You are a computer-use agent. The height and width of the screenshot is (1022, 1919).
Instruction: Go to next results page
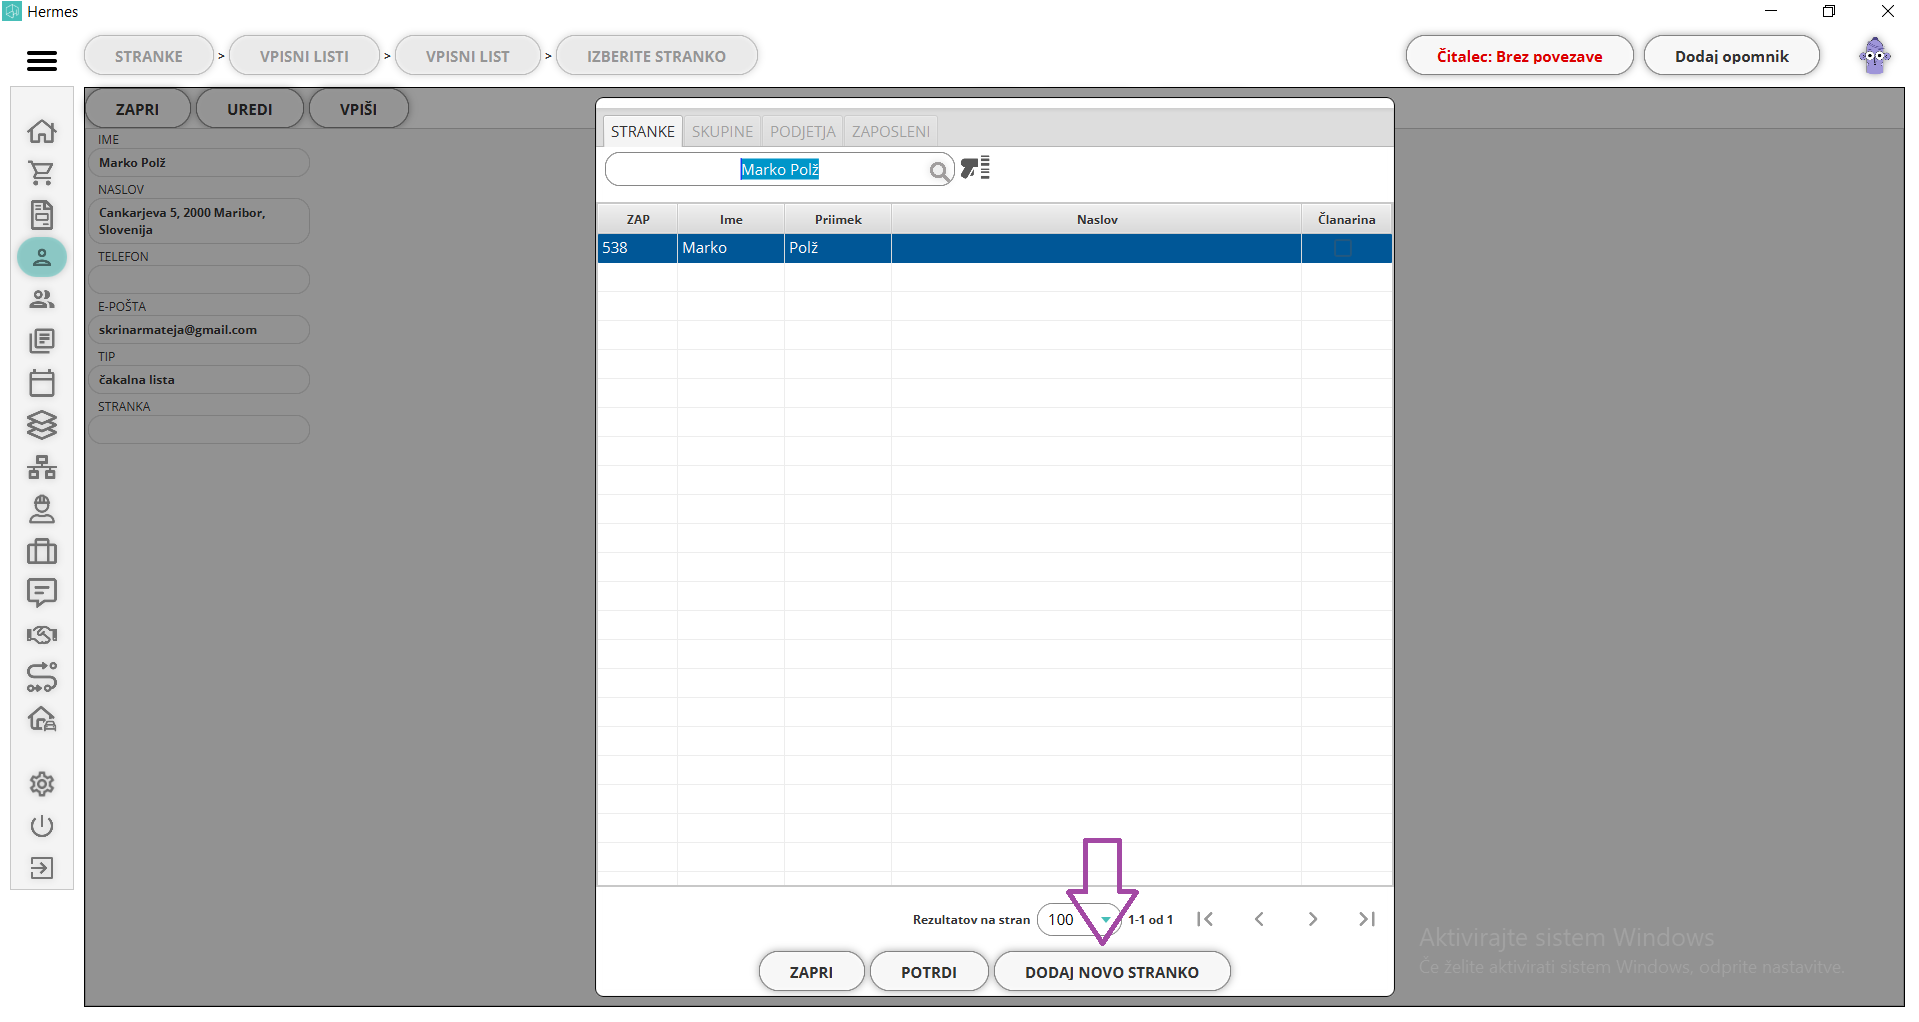[x=1313, y=919]
